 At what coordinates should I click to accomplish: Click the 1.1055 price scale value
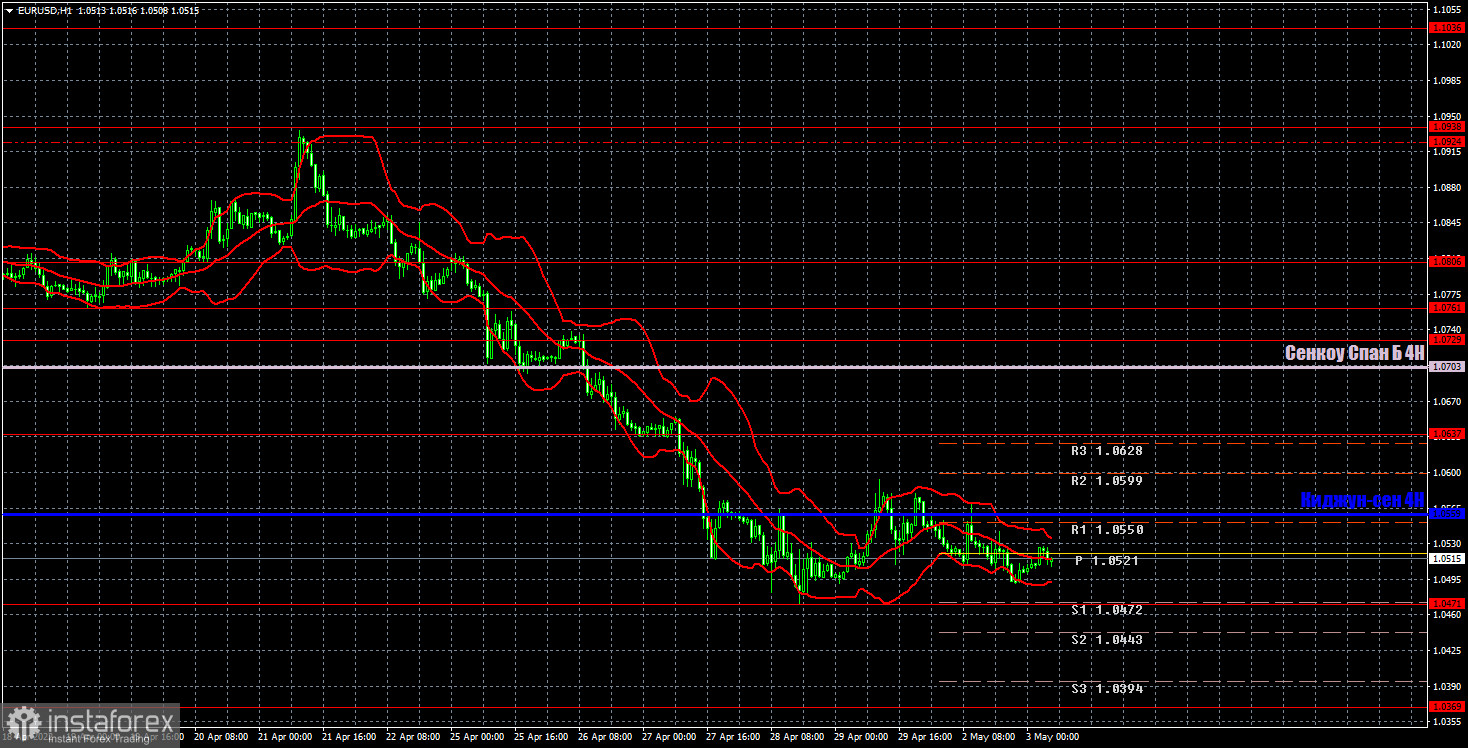tap(1447, 9)
